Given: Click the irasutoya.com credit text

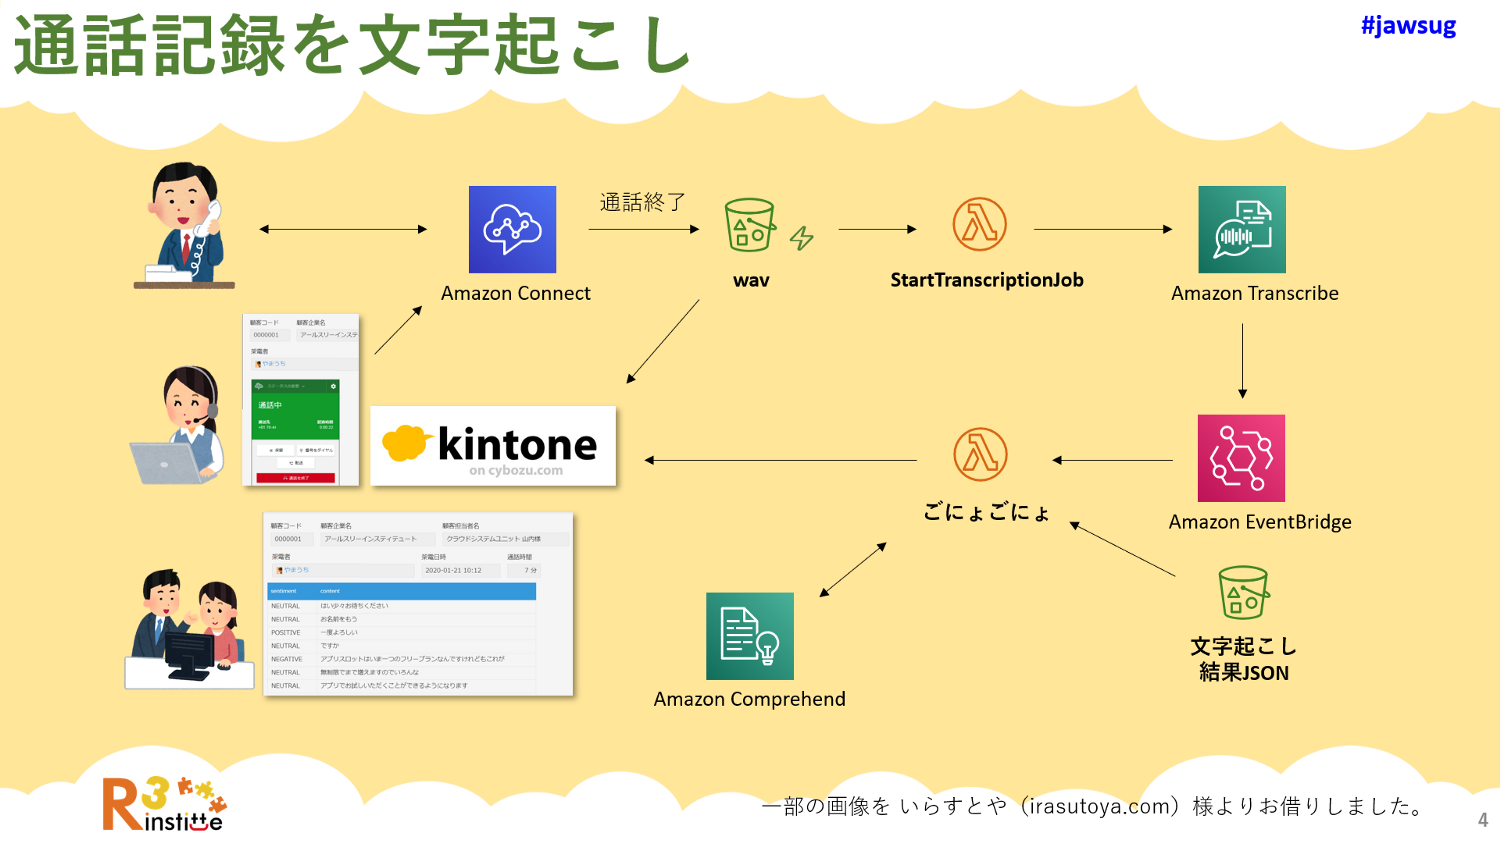Looking at the screenshot, I should [x=1095, y=806].
